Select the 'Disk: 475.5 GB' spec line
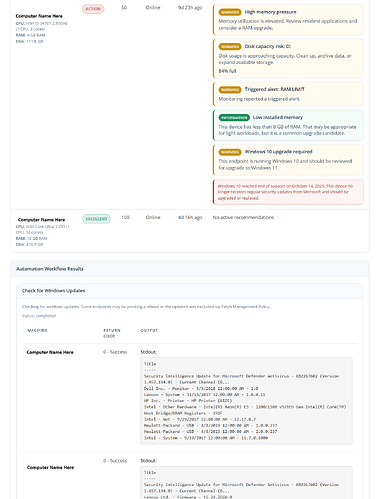The image size is (386, 499). pyautogui.click(x=29, y=244)
